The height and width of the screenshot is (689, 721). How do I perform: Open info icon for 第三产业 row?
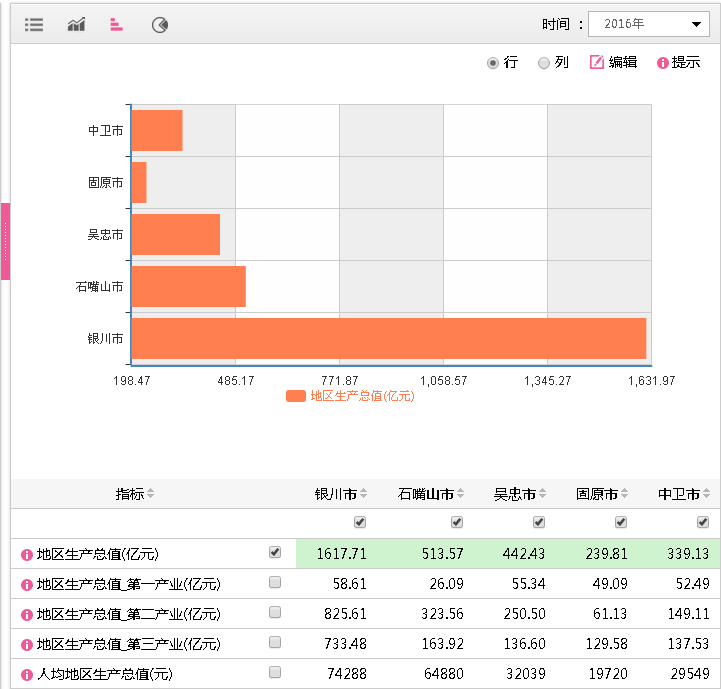tap(27, 645)
